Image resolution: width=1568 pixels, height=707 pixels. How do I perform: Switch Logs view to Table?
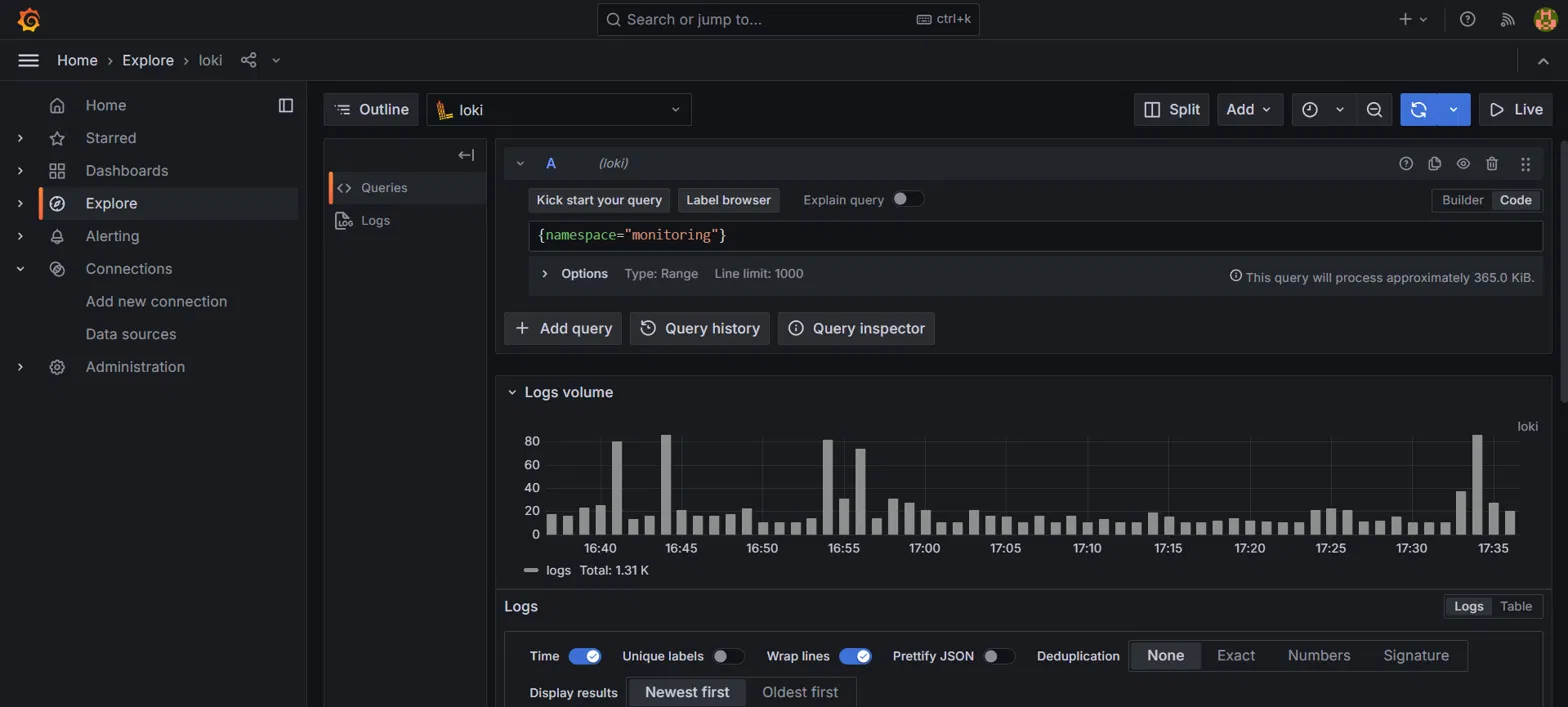1515,606
